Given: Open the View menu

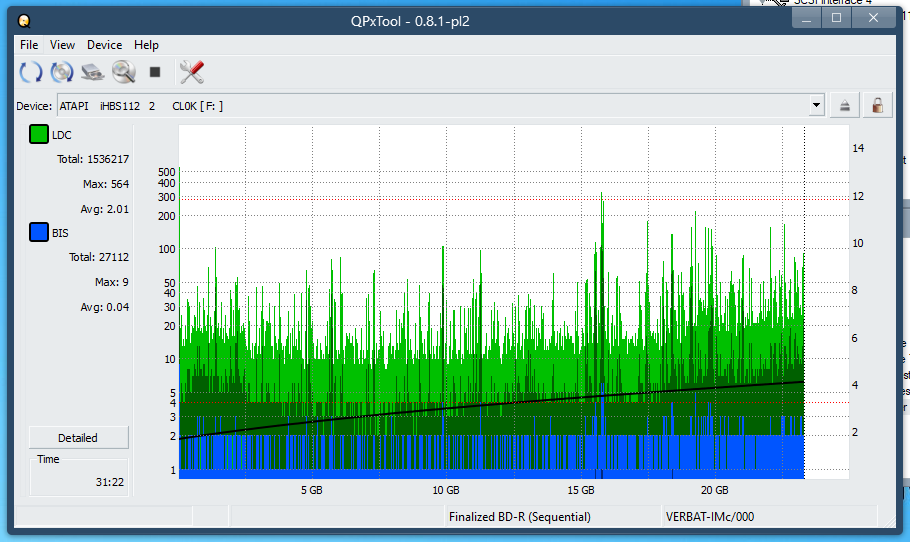Looking at the screenshot, I should pos(62,45).
